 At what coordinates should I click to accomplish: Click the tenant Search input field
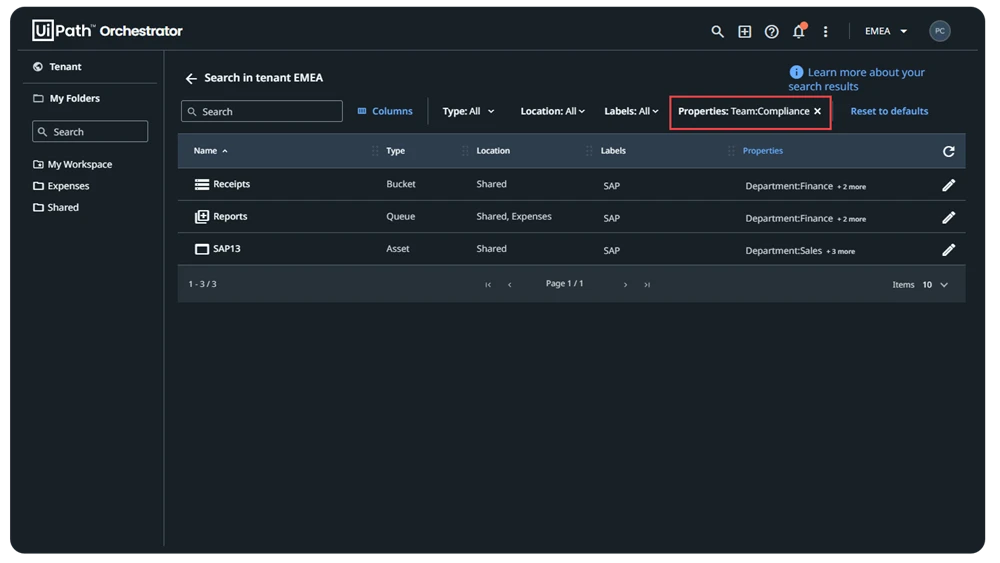tap(261, 111)
